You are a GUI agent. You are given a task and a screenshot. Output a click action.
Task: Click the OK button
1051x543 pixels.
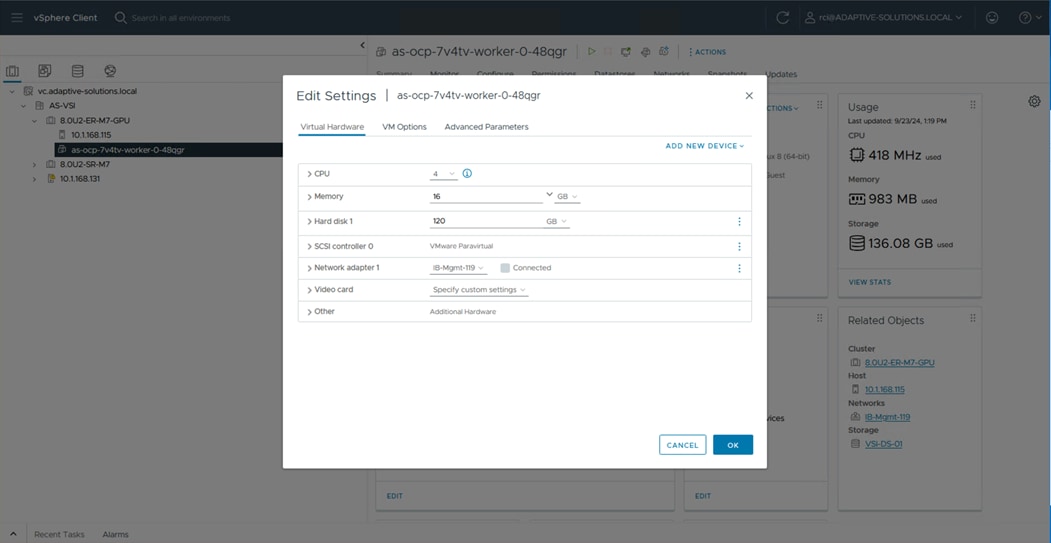point(732,445)
